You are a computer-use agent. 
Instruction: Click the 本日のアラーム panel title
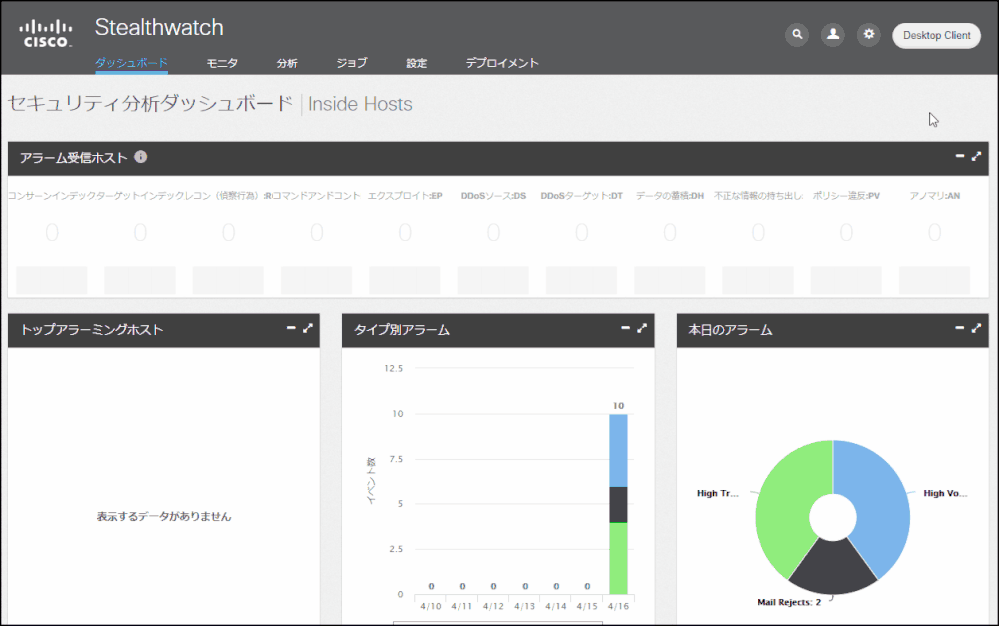(730, 329)
